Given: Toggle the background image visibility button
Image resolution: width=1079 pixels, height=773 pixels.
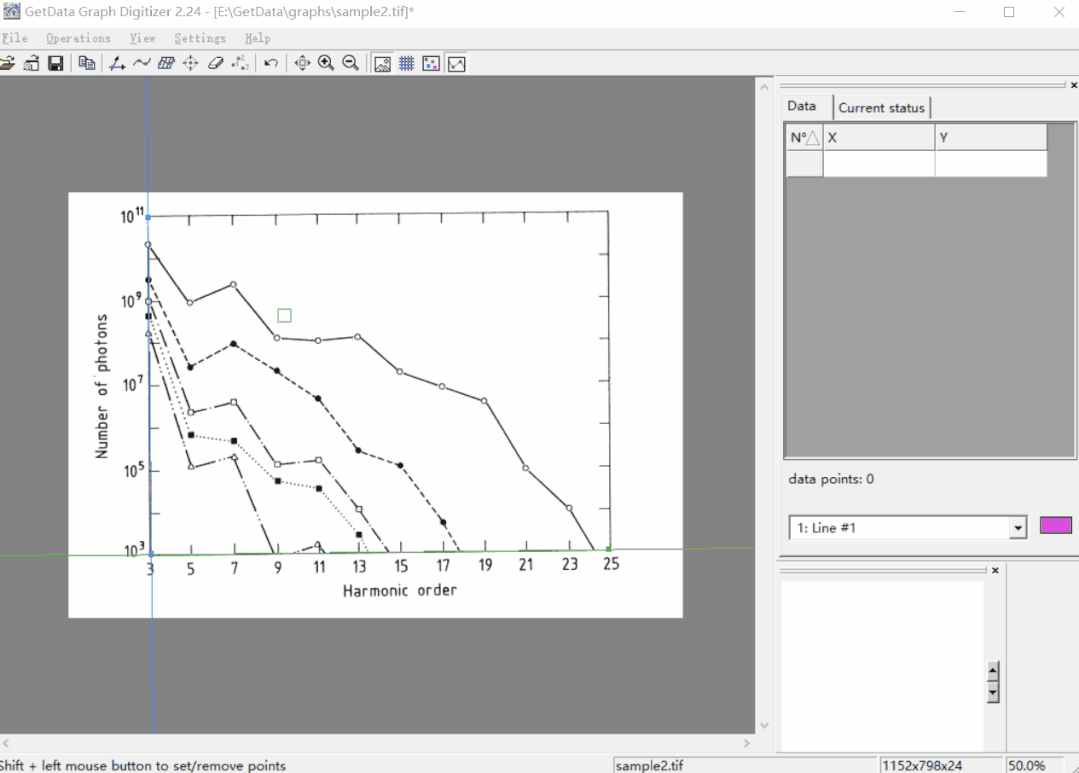Looking at the screenshot, I should click(381, 62).
